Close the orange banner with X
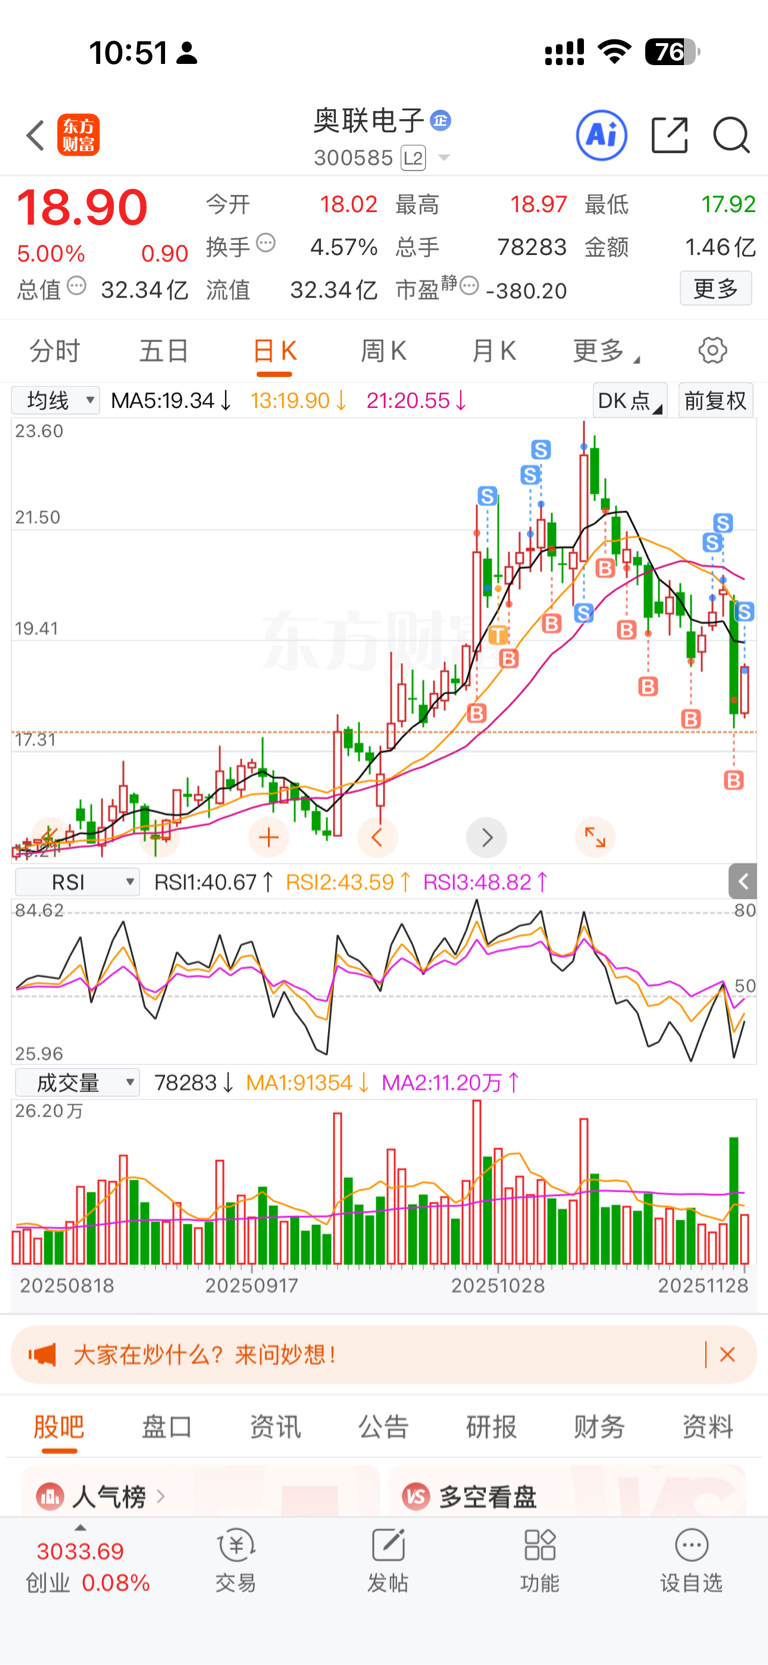Image resolution: width=768 pixels, height=1665 pixels. pos(727,1355)
